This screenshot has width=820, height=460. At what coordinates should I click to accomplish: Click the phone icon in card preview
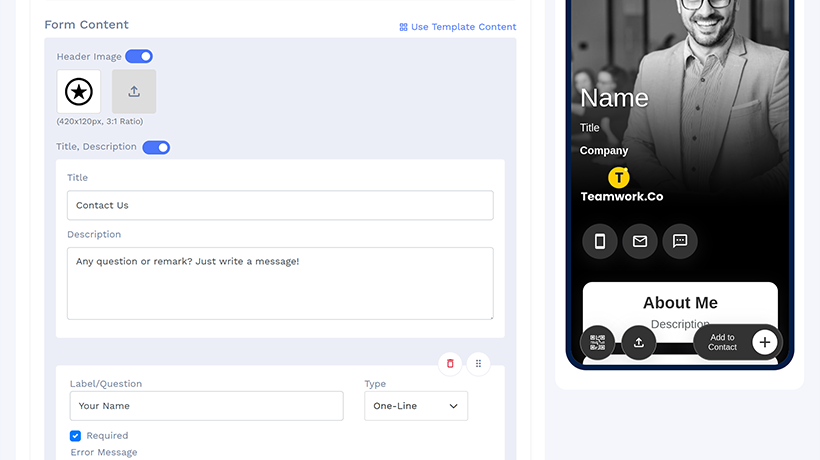click(600, 241)
